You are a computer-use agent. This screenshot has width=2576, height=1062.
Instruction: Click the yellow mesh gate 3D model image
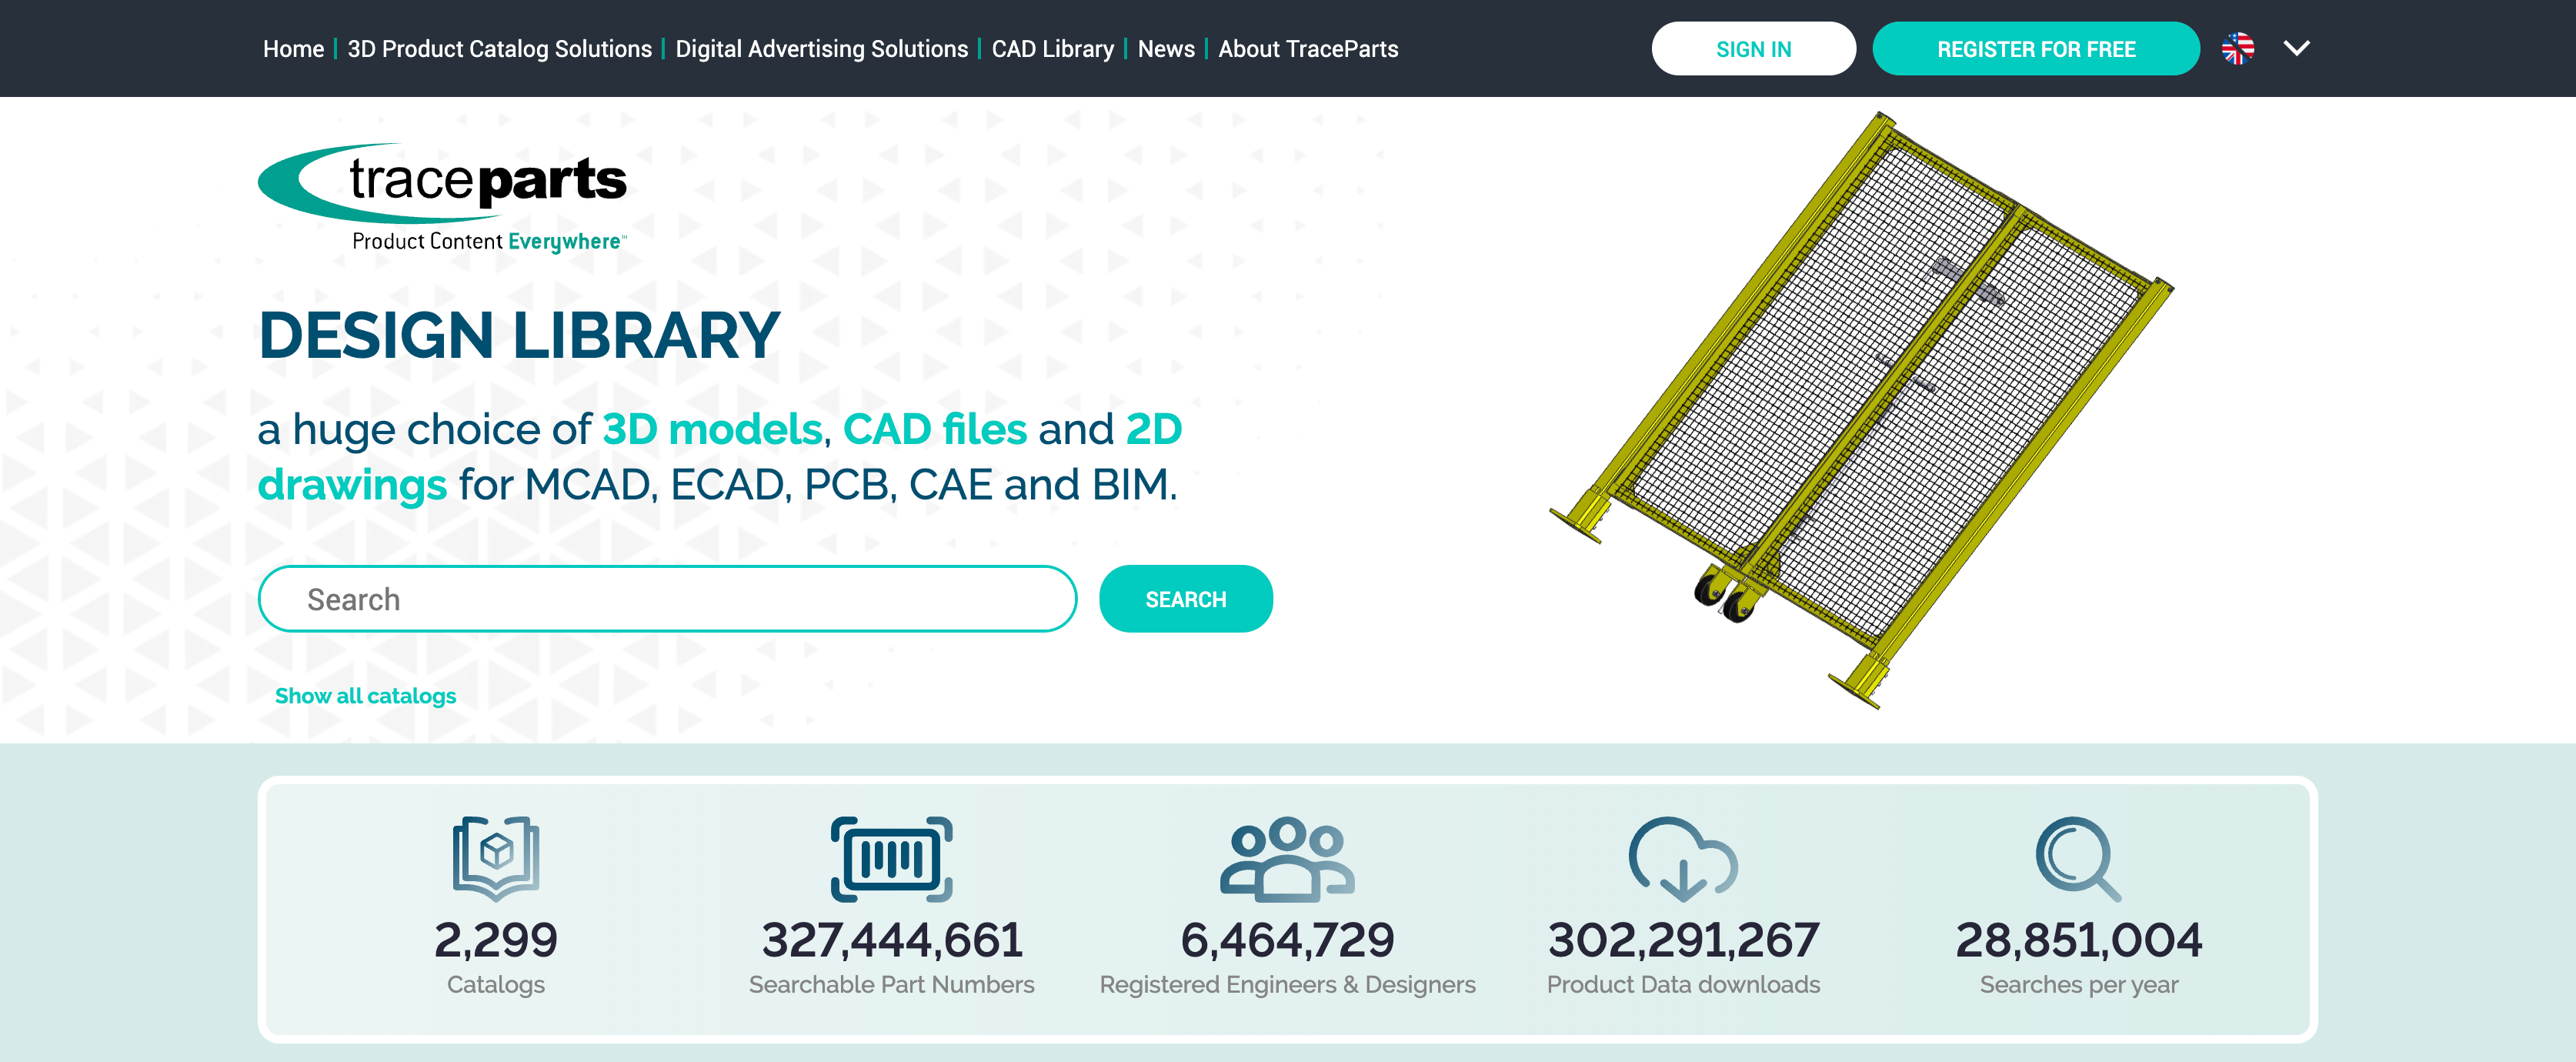[1861, 410]
